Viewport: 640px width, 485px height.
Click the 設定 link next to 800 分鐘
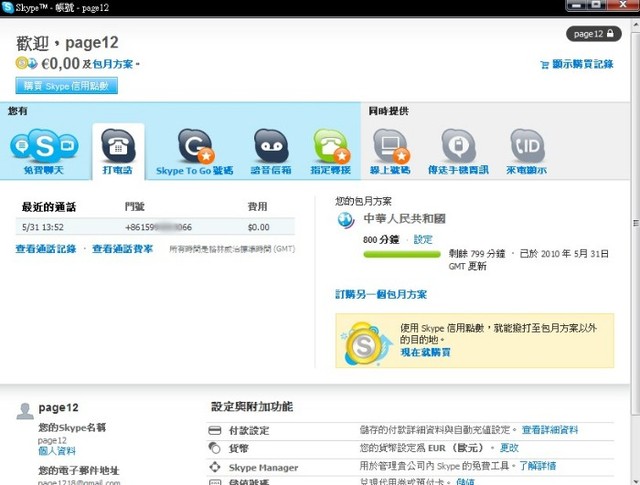point(423,239)
